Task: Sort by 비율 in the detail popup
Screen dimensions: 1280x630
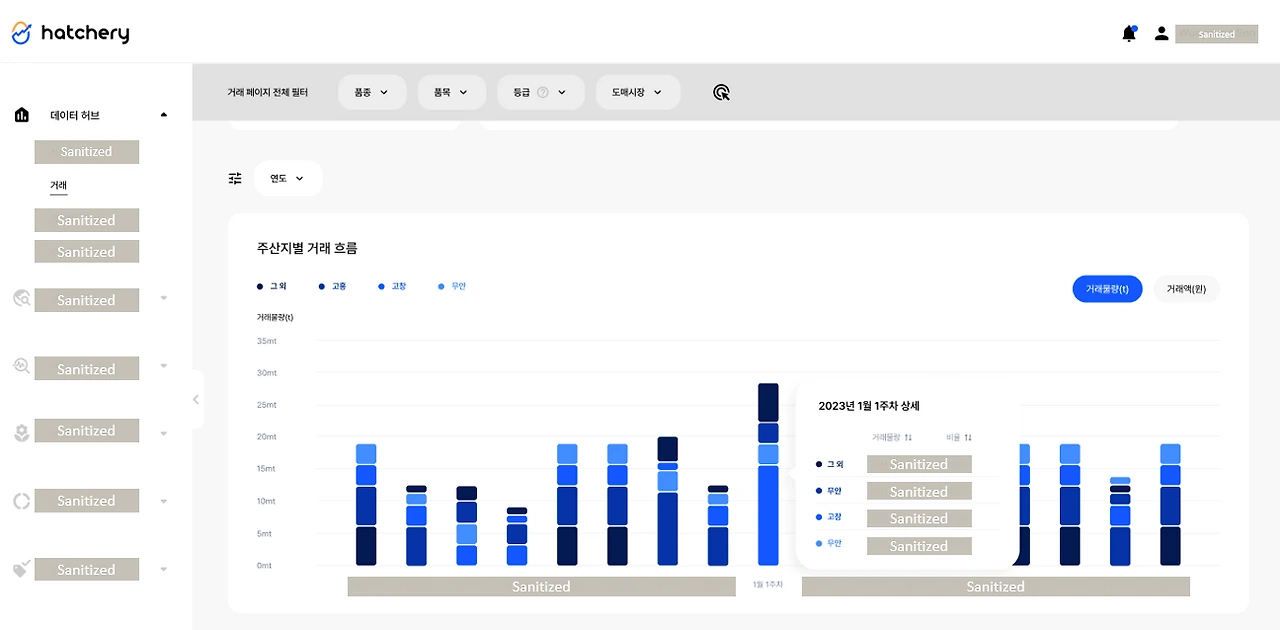Action: [959, 438]
